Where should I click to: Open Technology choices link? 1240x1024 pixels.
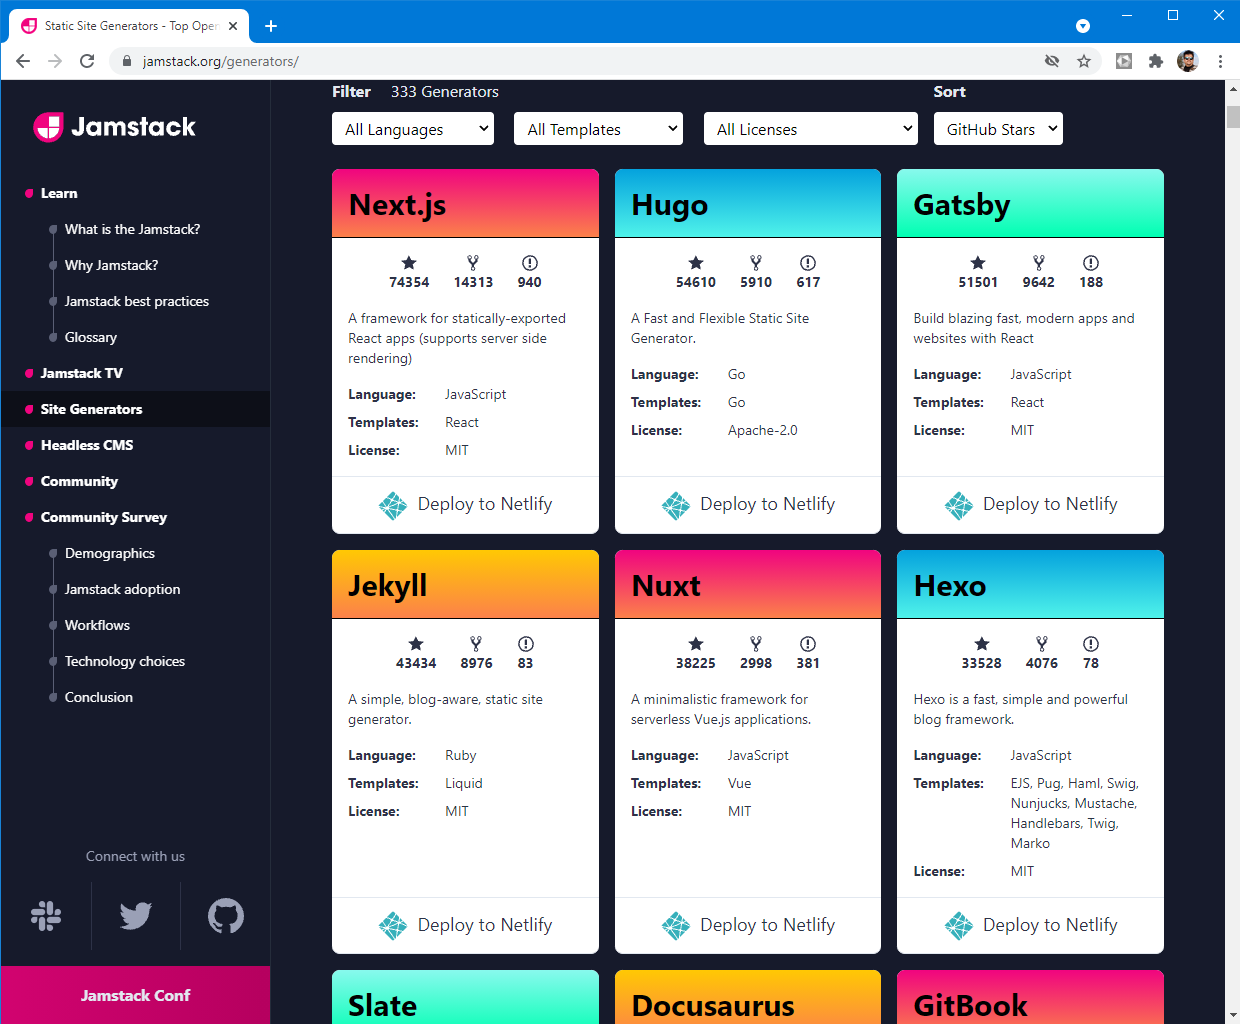point(125,661)
